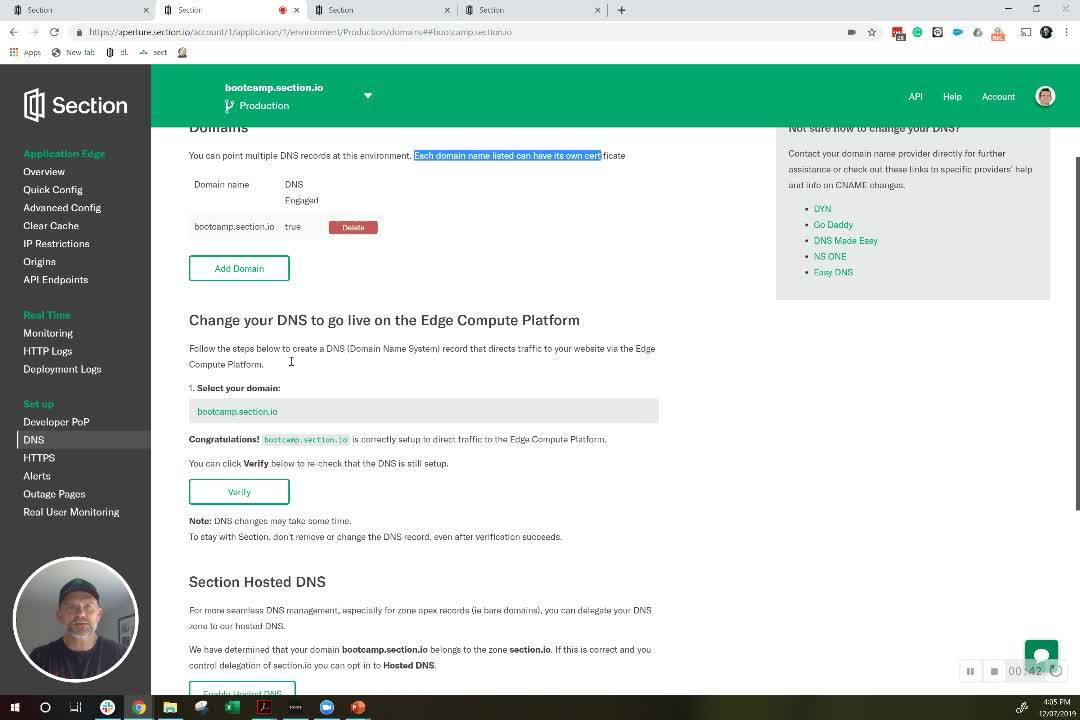Image resolution: width=1080 pixels, height=720 pixels.
Task: Open Adobe Acrobat from taskbar
Action: pos(264,708)
